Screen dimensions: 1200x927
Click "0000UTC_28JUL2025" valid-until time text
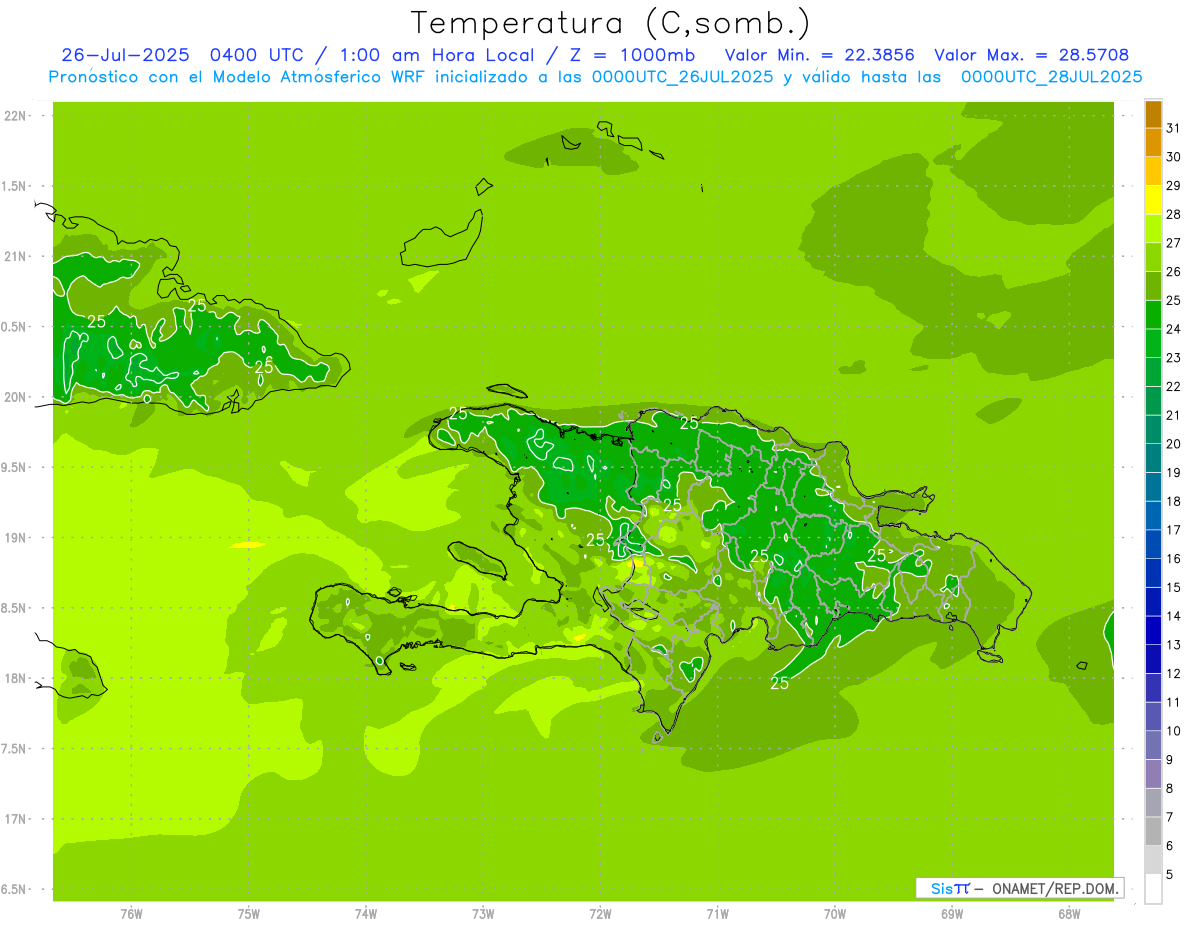1051,77
